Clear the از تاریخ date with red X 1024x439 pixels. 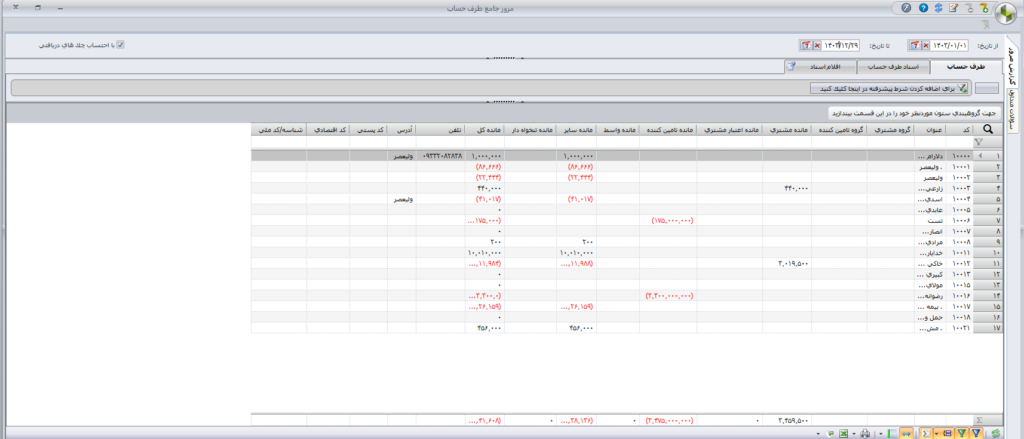click(x=926, y=45)
